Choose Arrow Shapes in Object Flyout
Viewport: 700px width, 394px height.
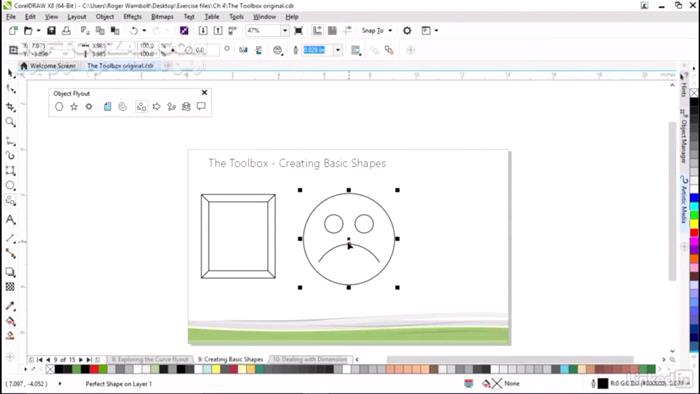156,107
